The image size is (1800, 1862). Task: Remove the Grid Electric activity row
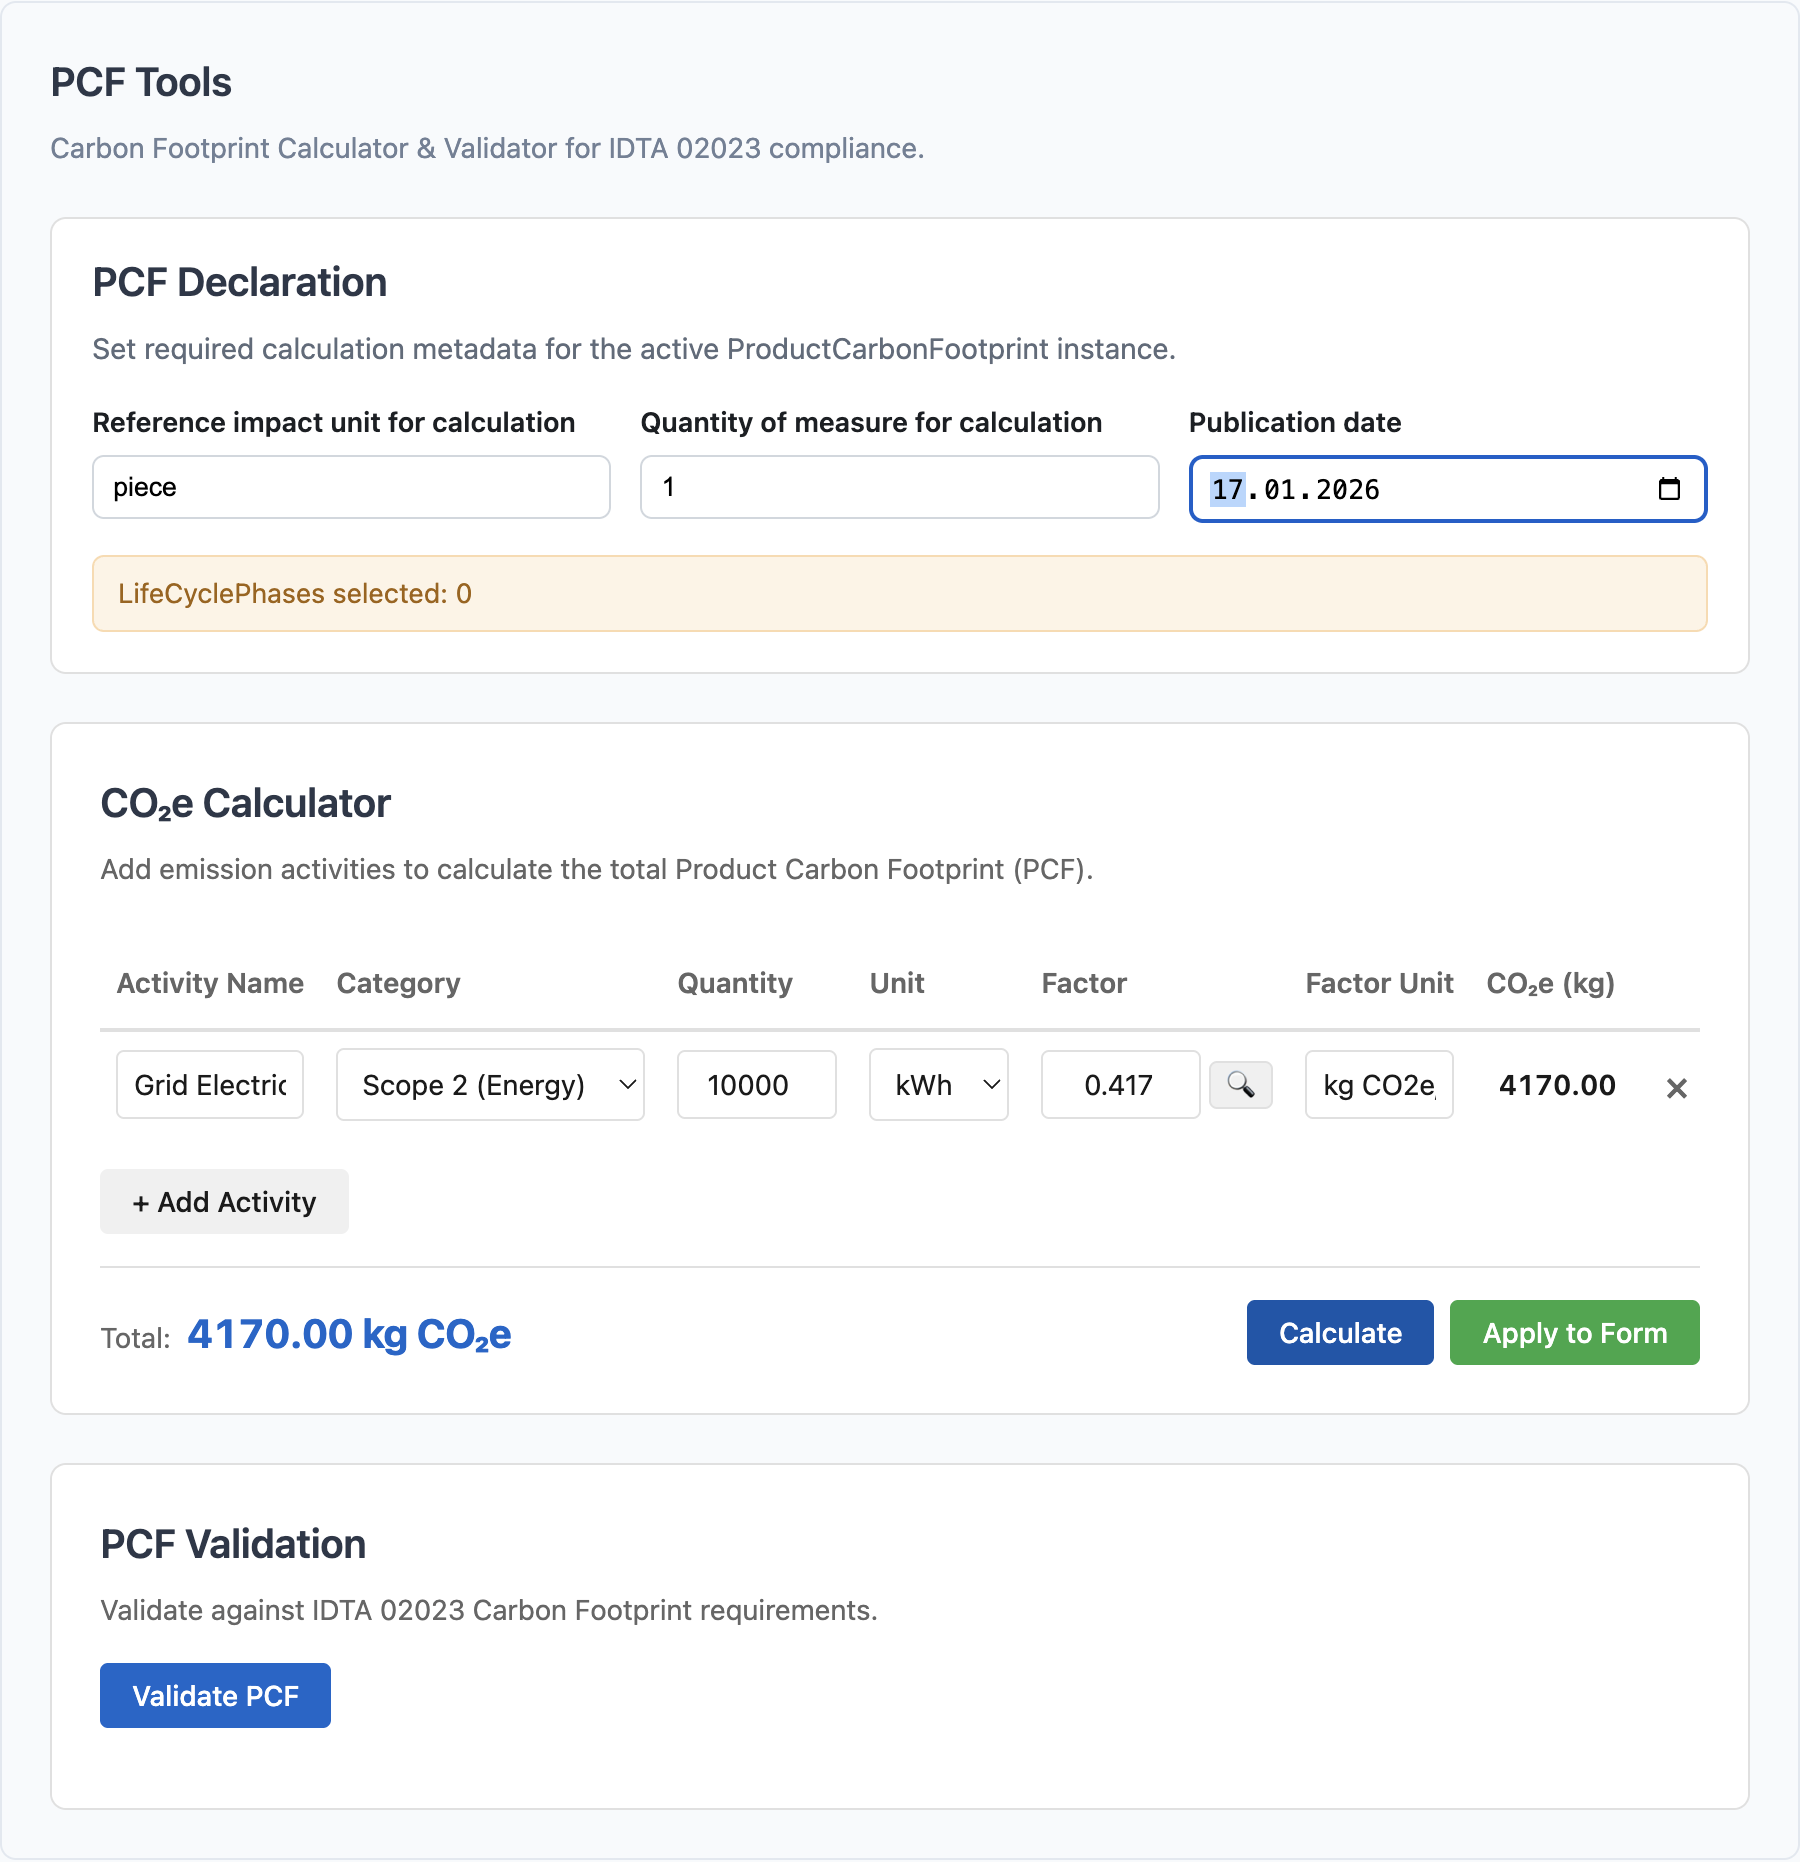pyautogui.click(x=1676, y=1088)
